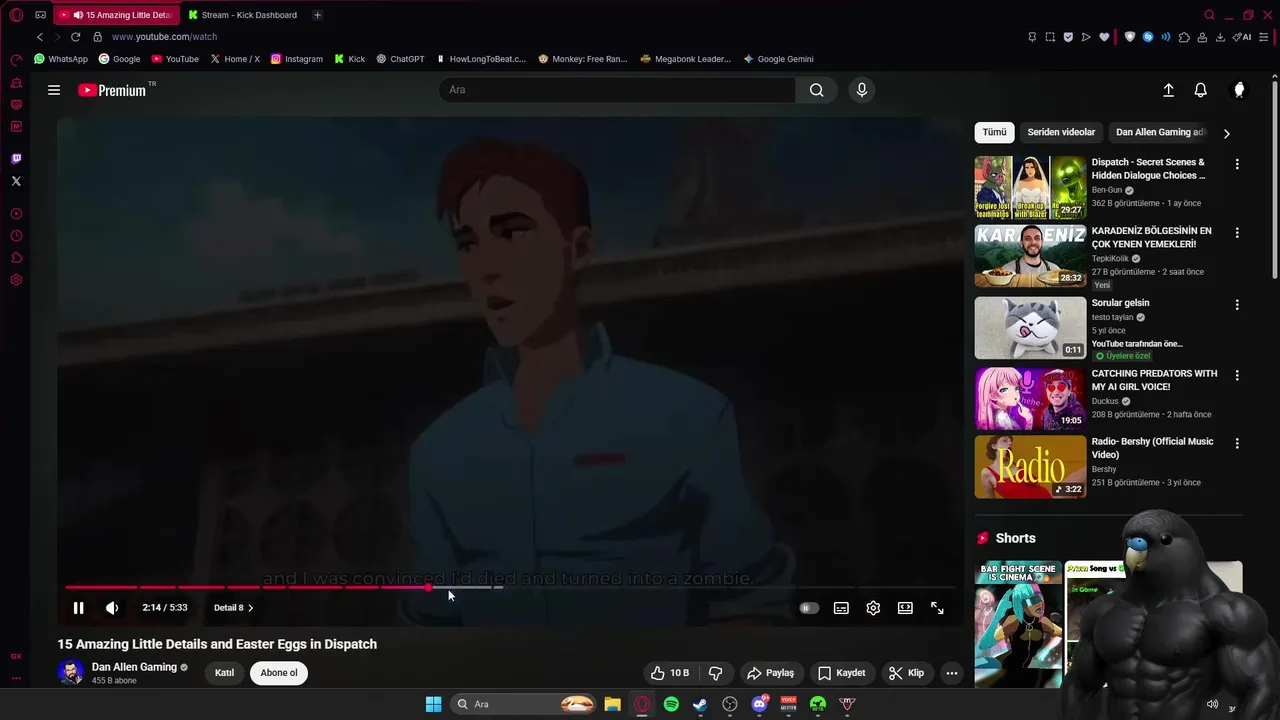
Task: Go to YouTube Premium home logo
Action: pyautogui.click(x=112, y=90)
